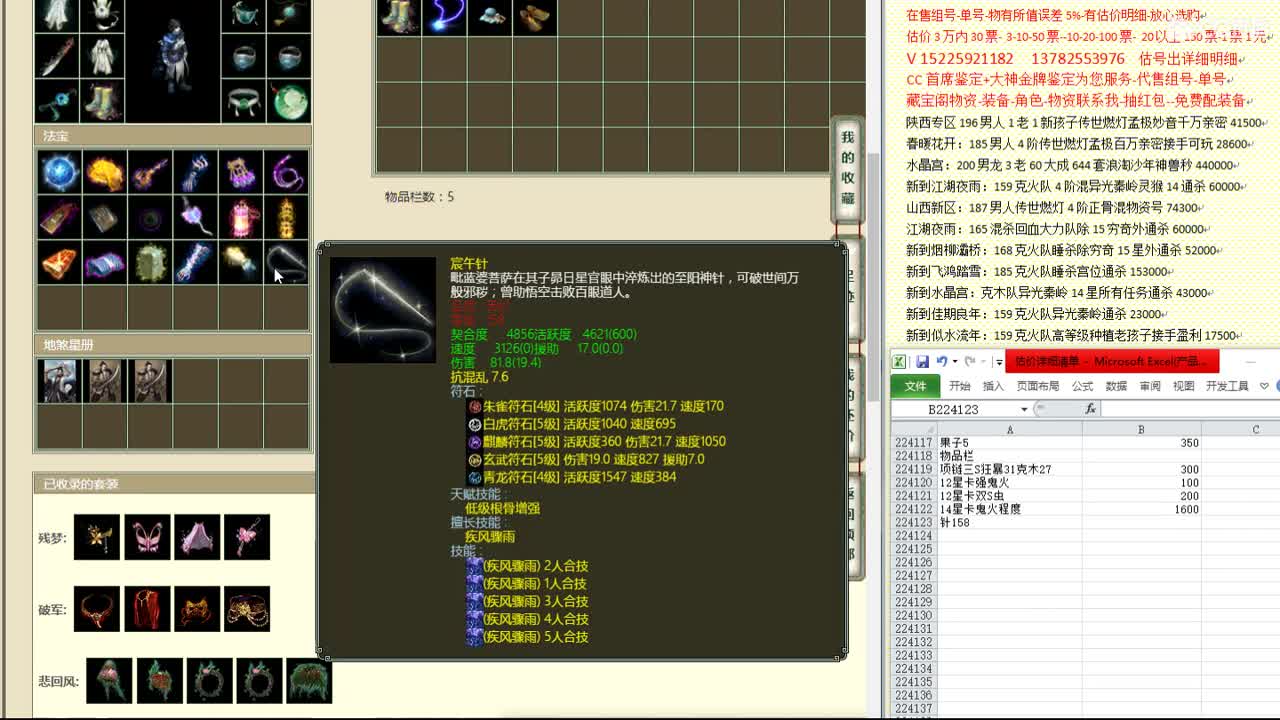Click the 陕西专区 196男人 listing line

[1085, 123]
